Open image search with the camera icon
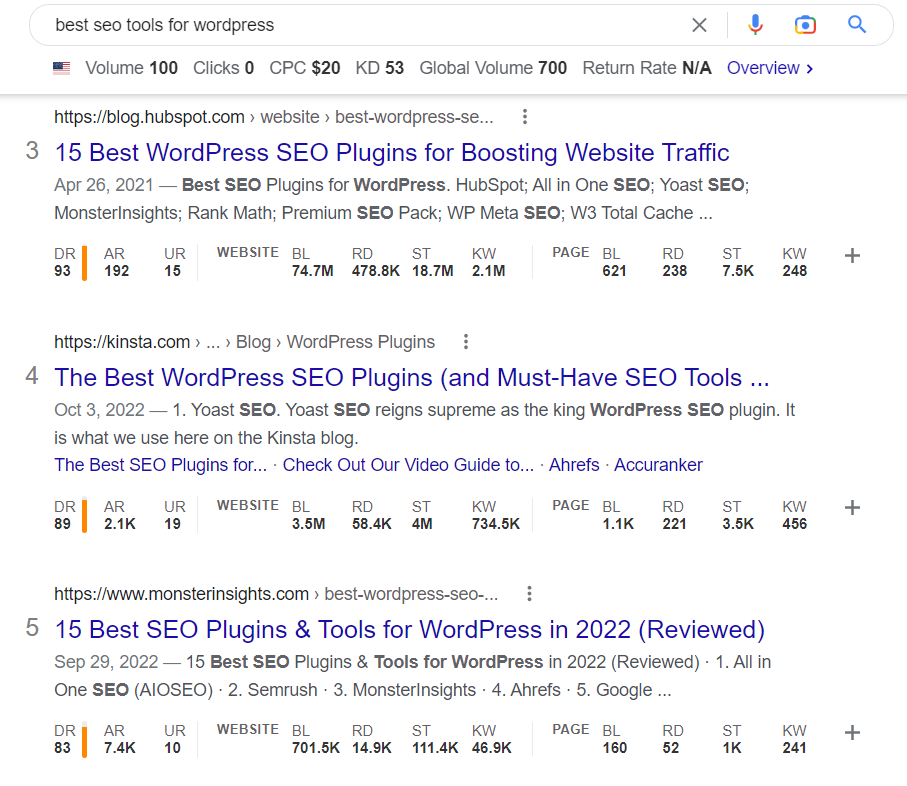 click(805, 25)
